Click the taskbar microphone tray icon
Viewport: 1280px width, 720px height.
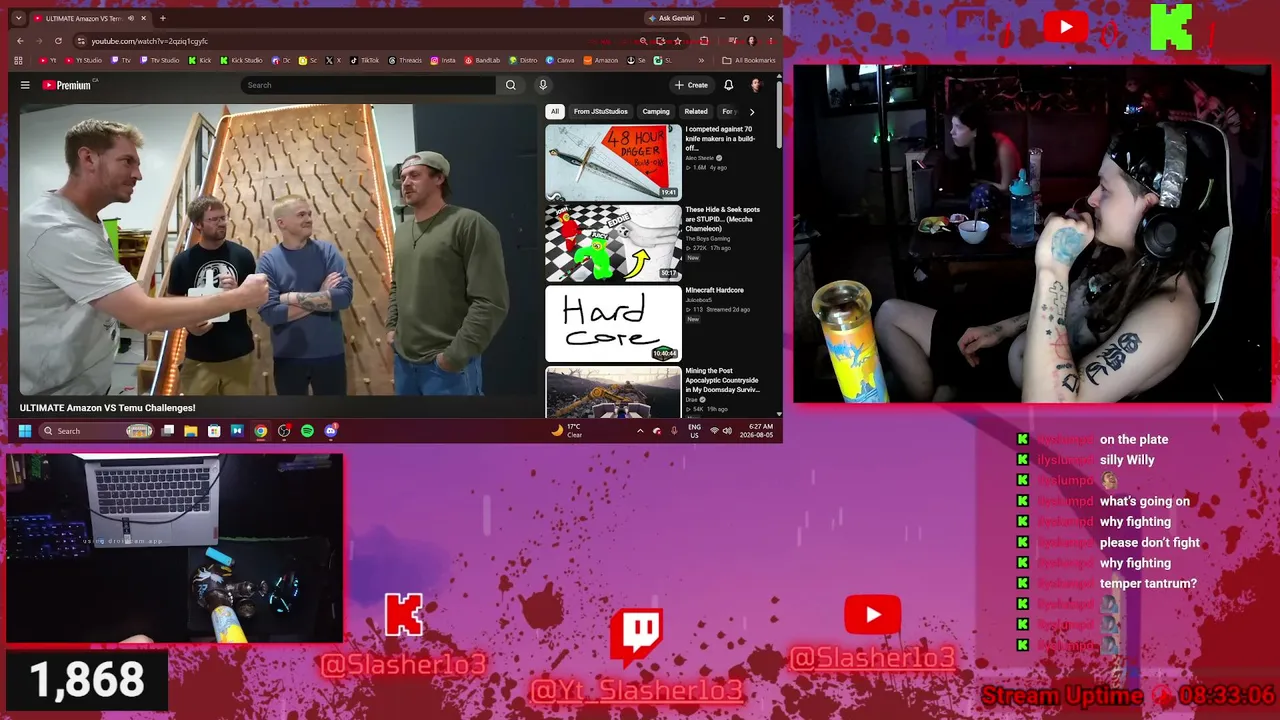(675, 431)
